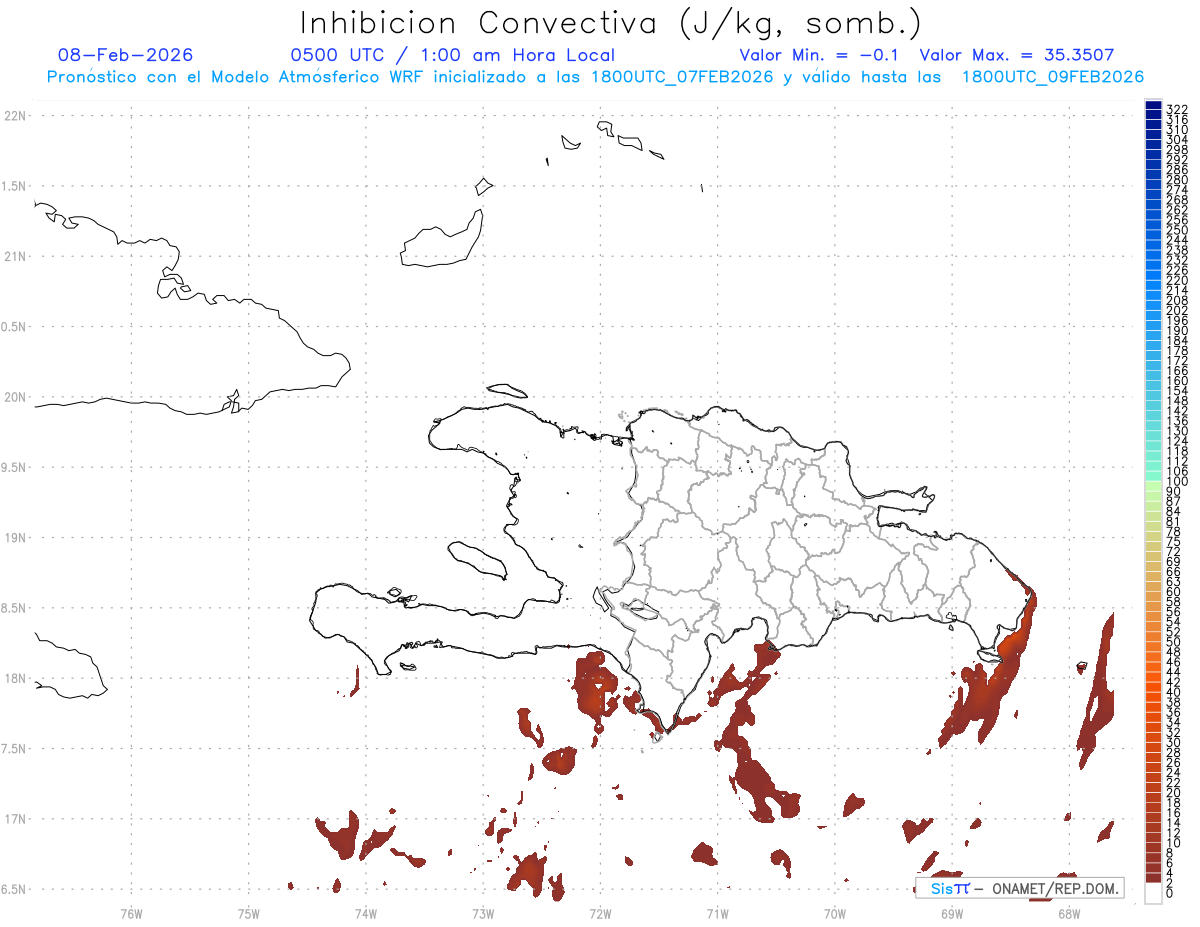Click the "0" colorbar value label

[x=1170, y=891]
